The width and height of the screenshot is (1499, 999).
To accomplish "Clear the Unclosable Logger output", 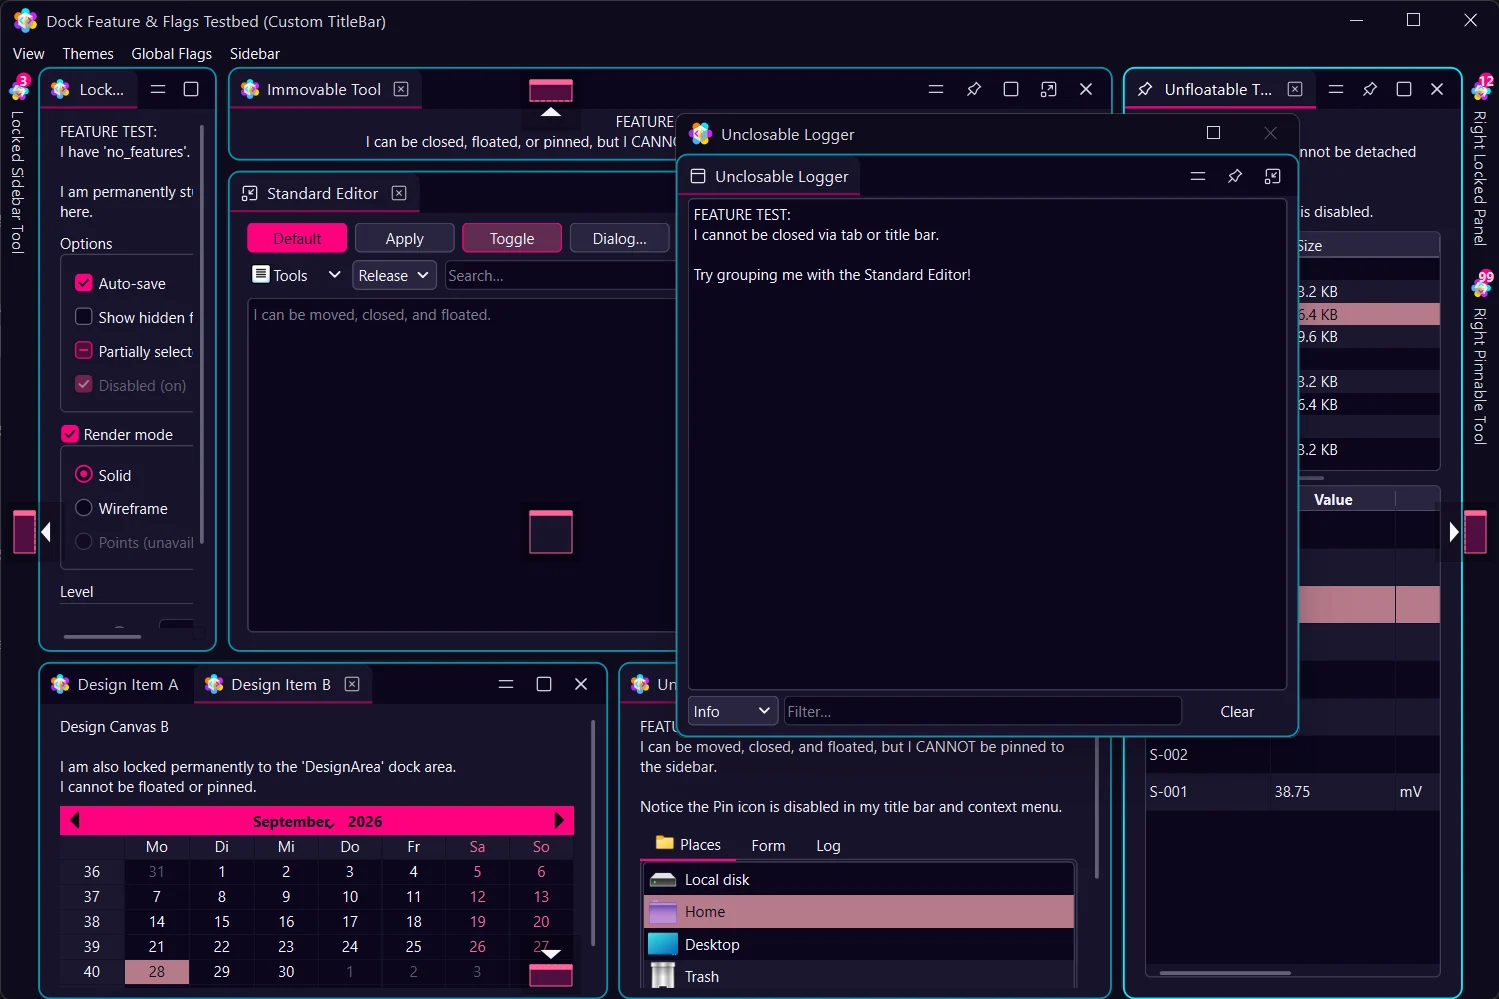I will (1237, 712).
